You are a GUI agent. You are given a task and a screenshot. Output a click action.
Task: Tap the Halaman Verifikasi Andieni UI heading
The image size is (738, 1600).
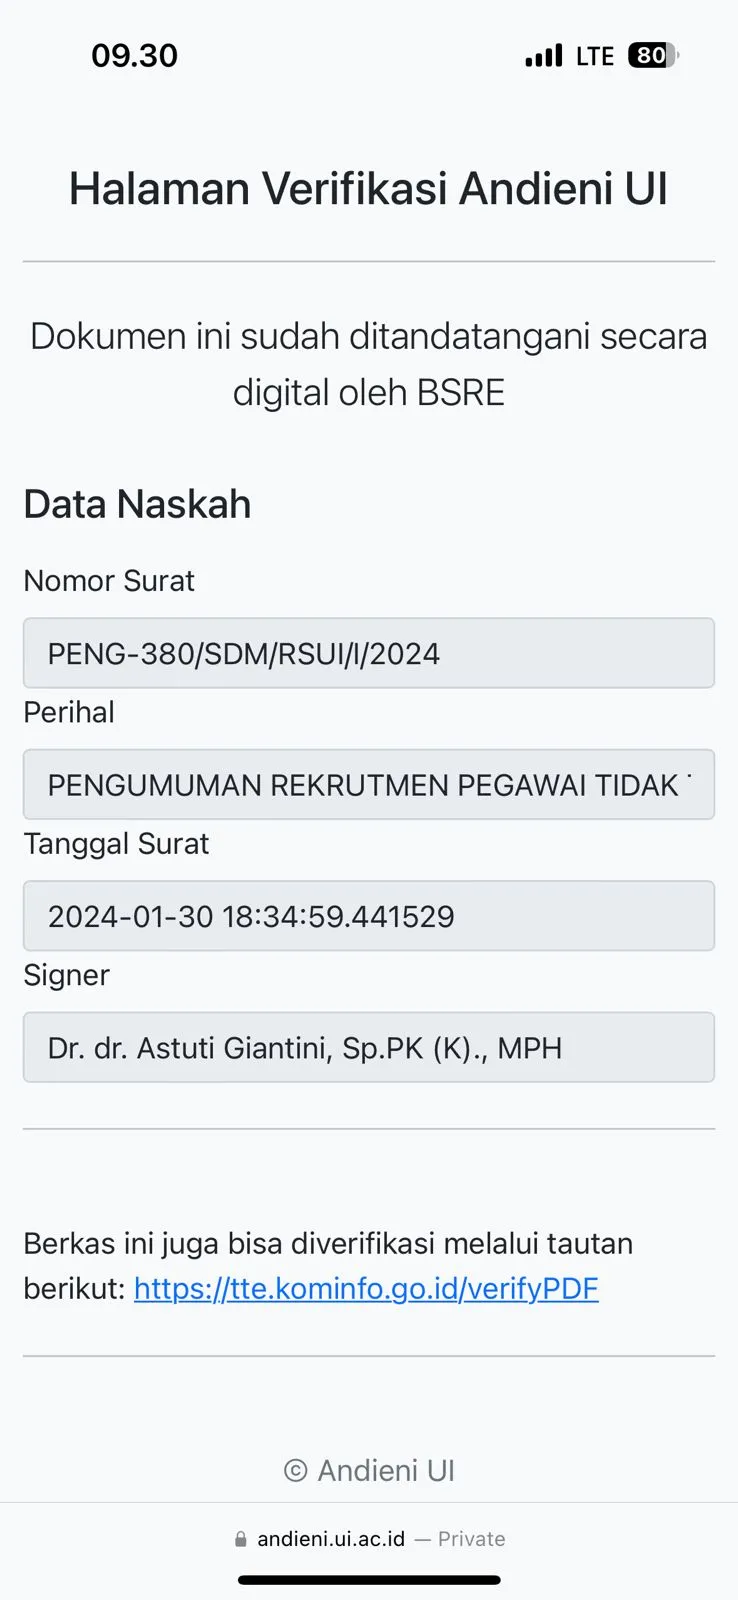point(368,188)
